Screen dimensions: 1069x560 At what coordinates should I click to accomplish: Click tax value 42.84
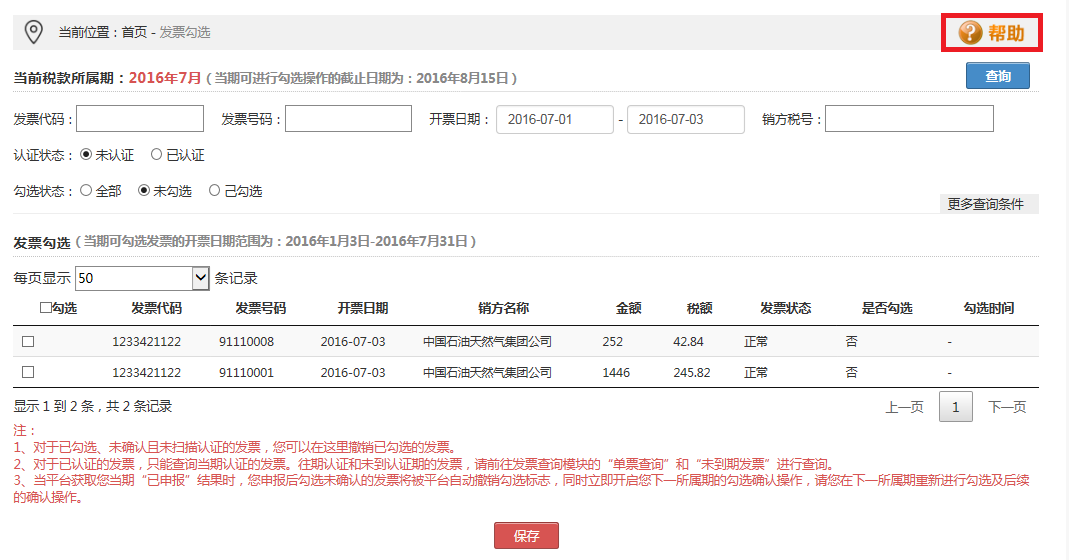(x=688, y=342)
